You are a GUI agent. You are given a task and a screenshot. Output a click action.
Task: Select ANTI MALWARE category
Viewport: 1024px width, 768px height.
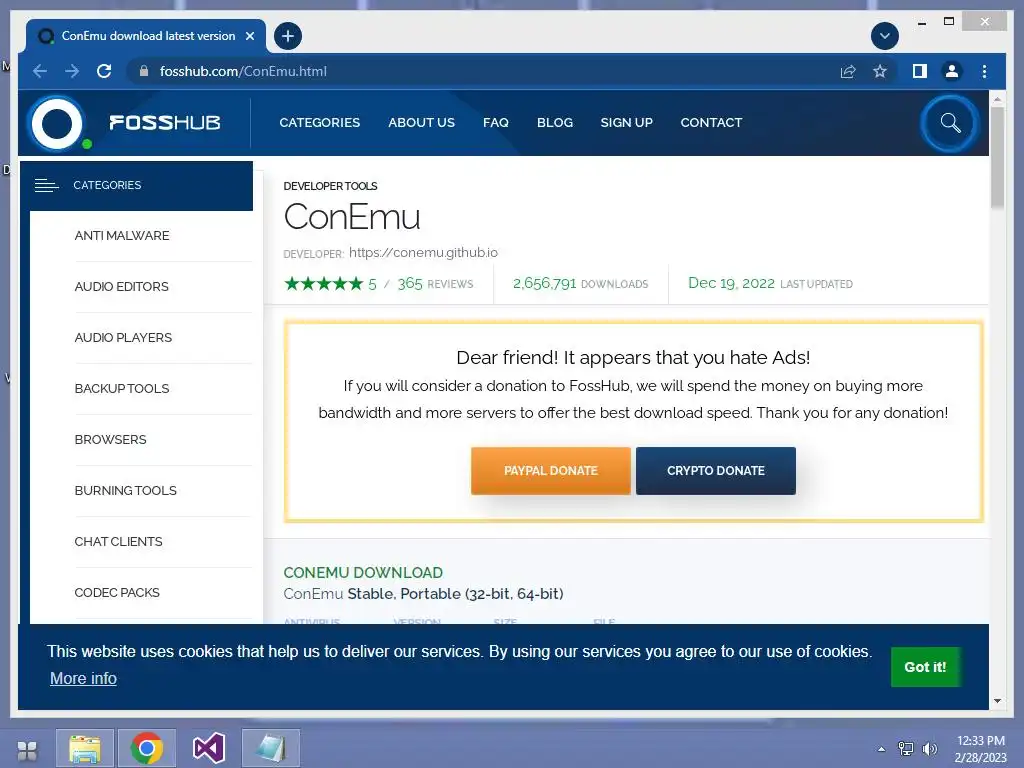click(121, 236)
